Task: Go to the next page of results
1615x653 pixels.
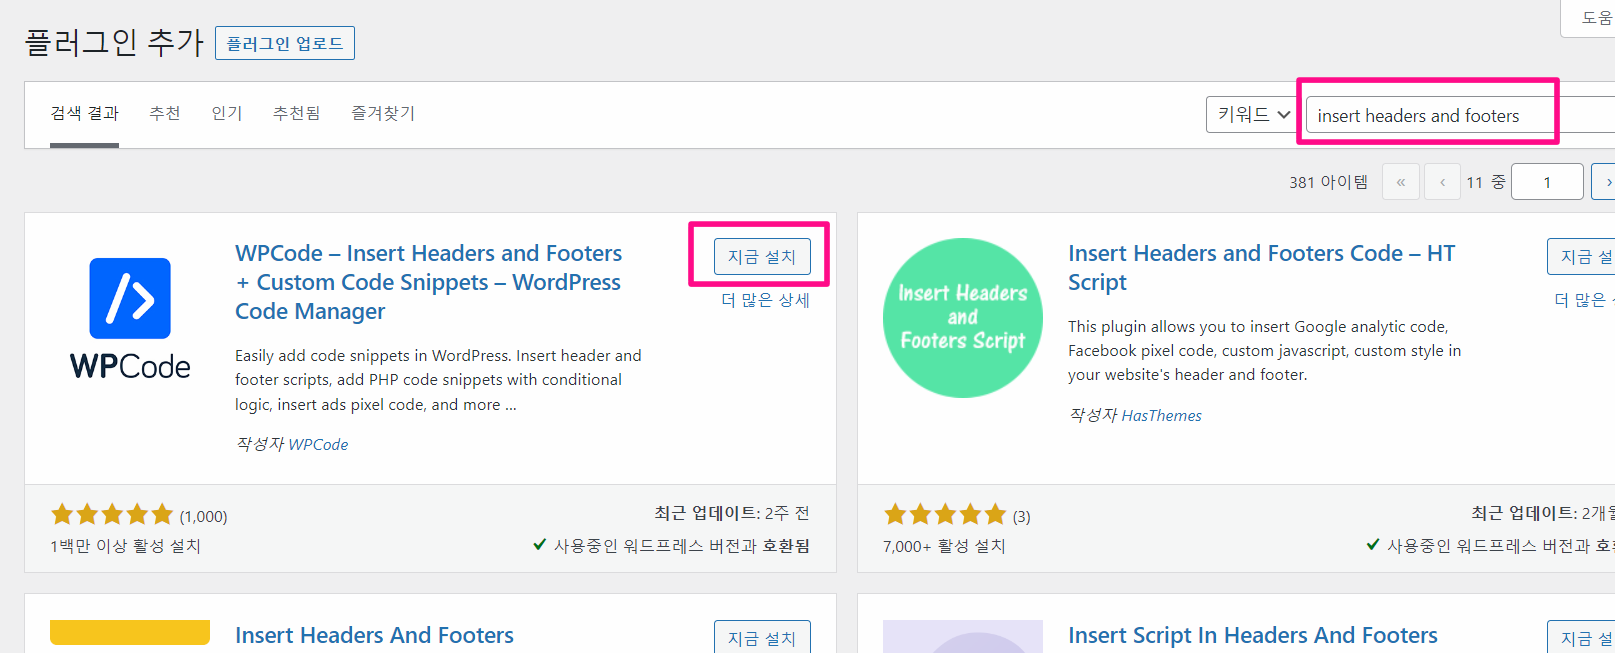Action: click(1603, 182)
